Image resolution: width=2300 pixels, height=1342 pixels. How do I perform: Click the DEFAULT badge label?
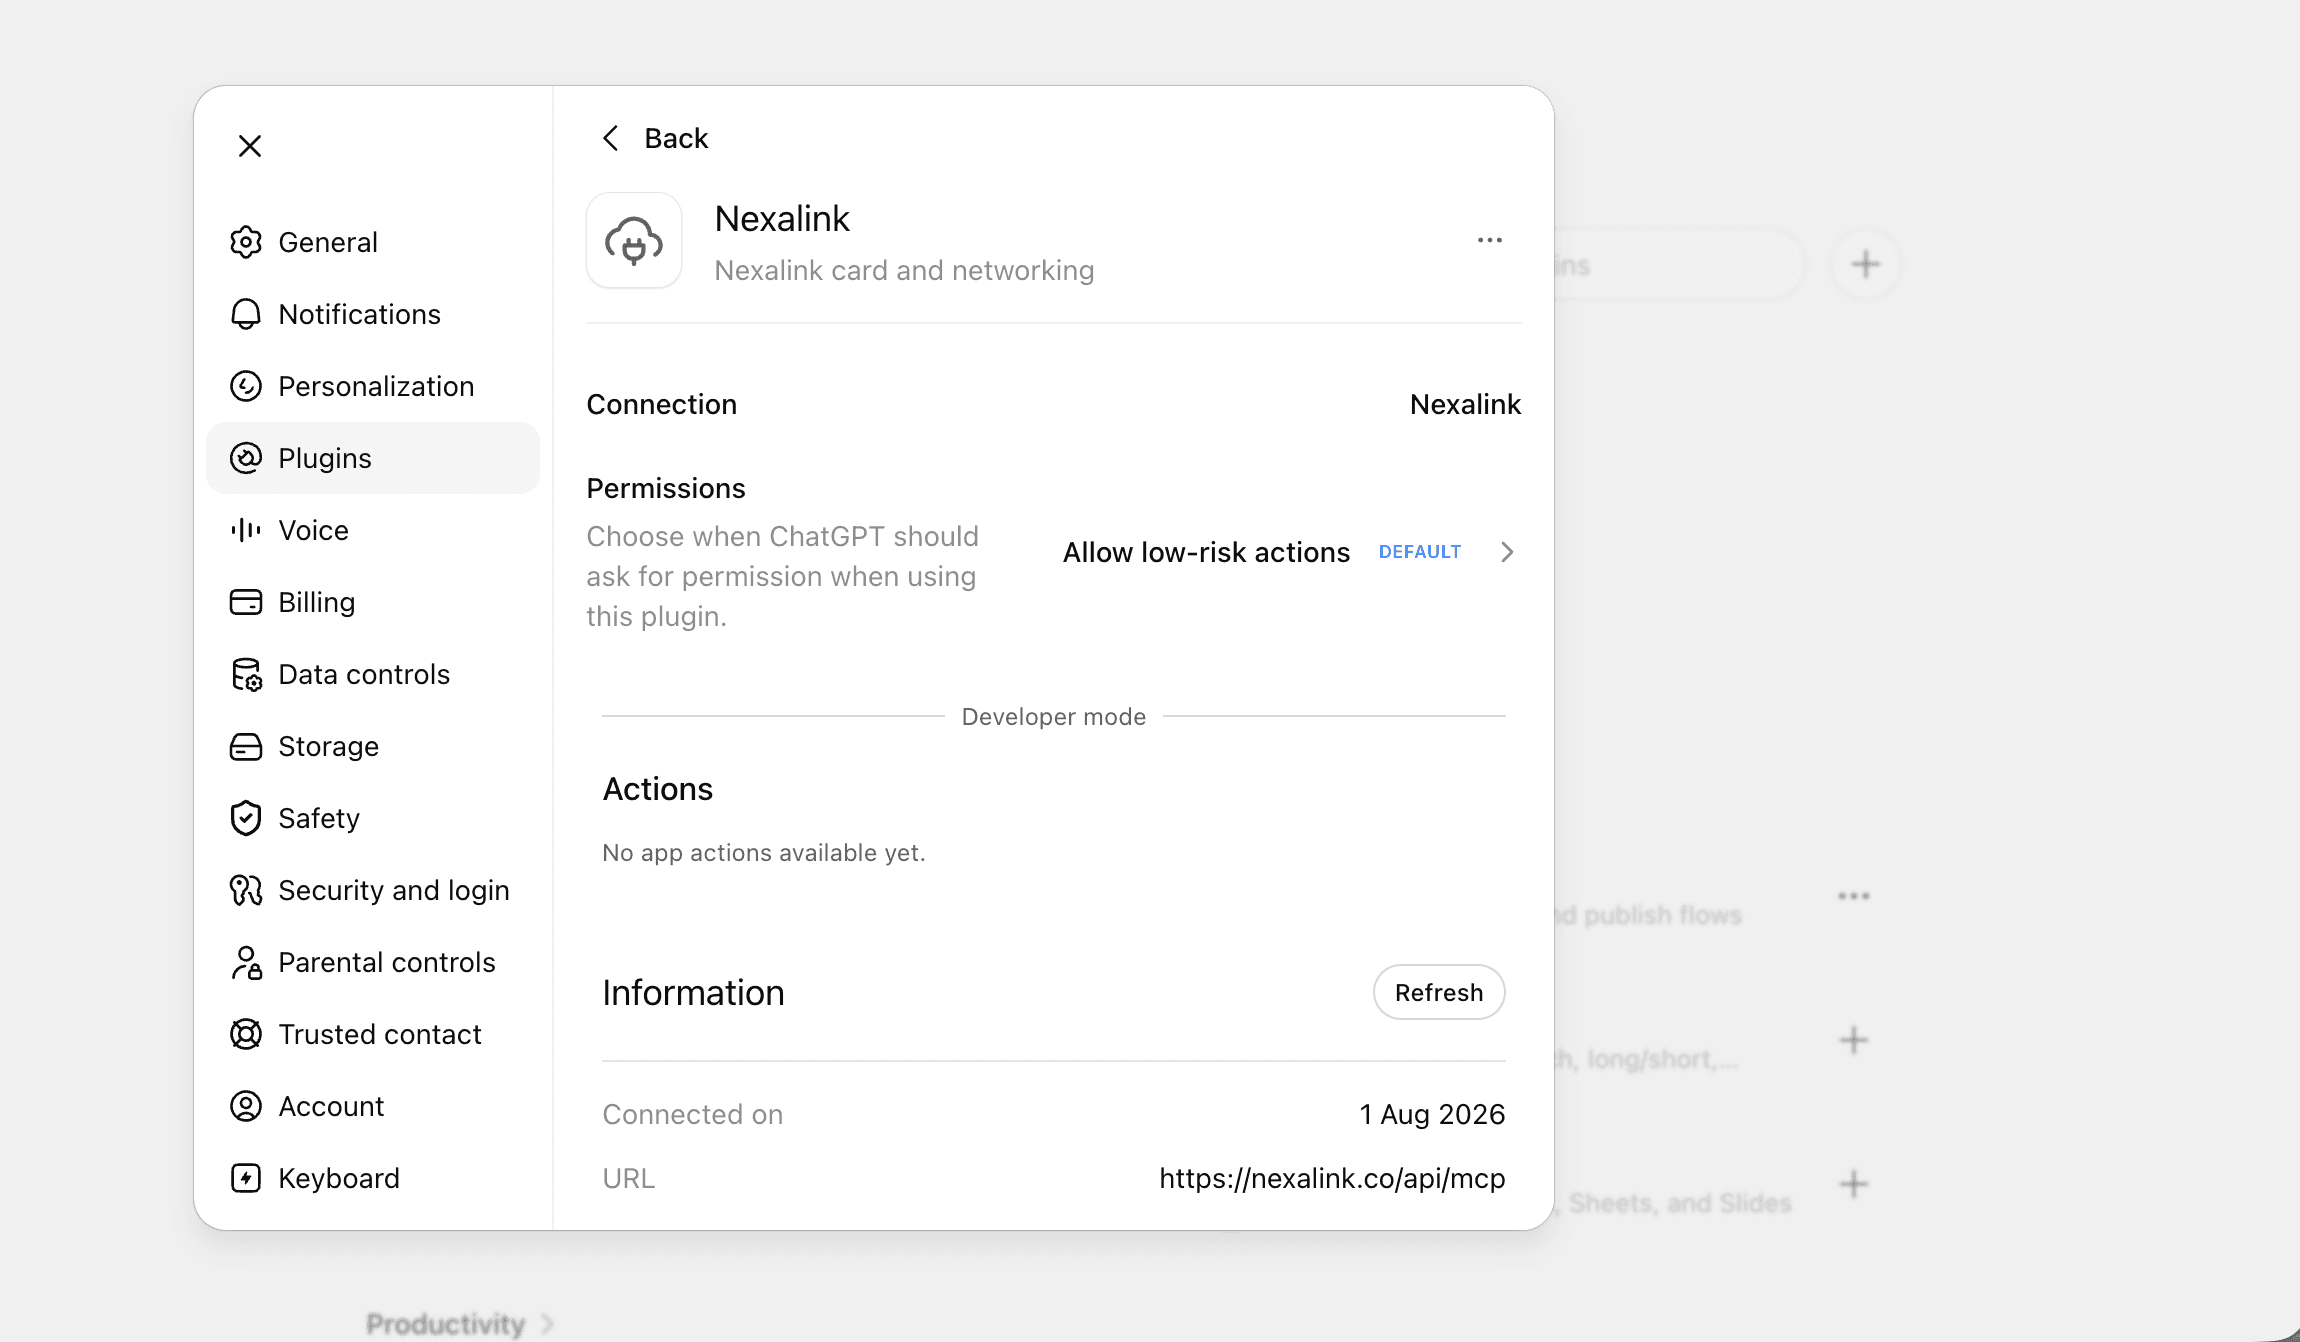(x=1420, y=552)
